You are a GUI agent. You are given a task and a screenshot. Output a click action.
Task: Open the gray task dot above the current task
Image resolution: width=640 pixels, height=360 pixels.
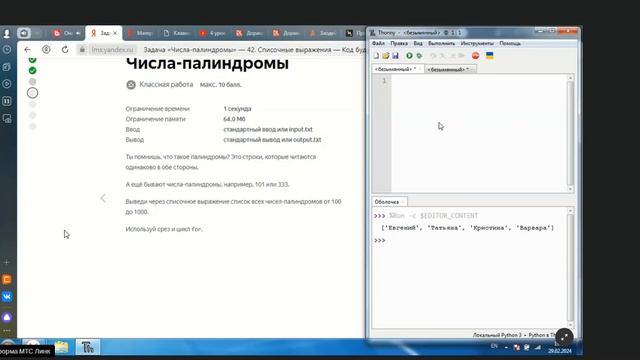point(33,82)
